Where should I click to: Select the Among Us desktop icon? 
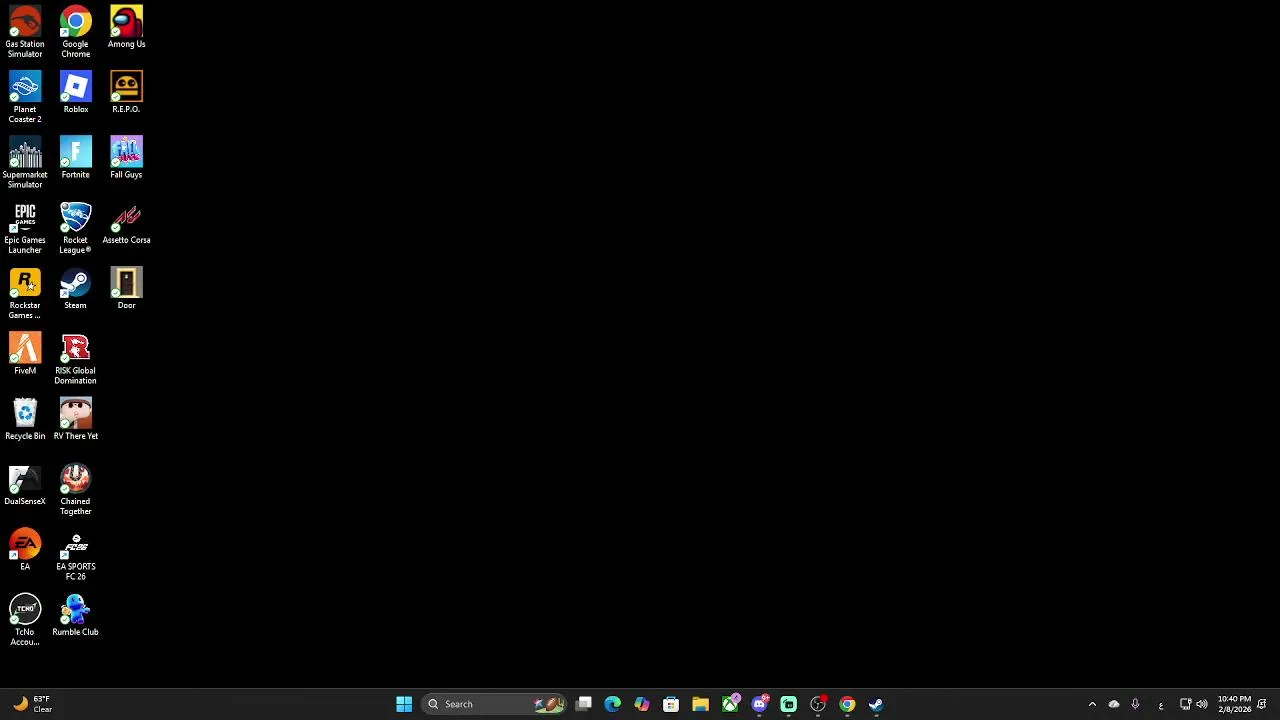point(126,27)
